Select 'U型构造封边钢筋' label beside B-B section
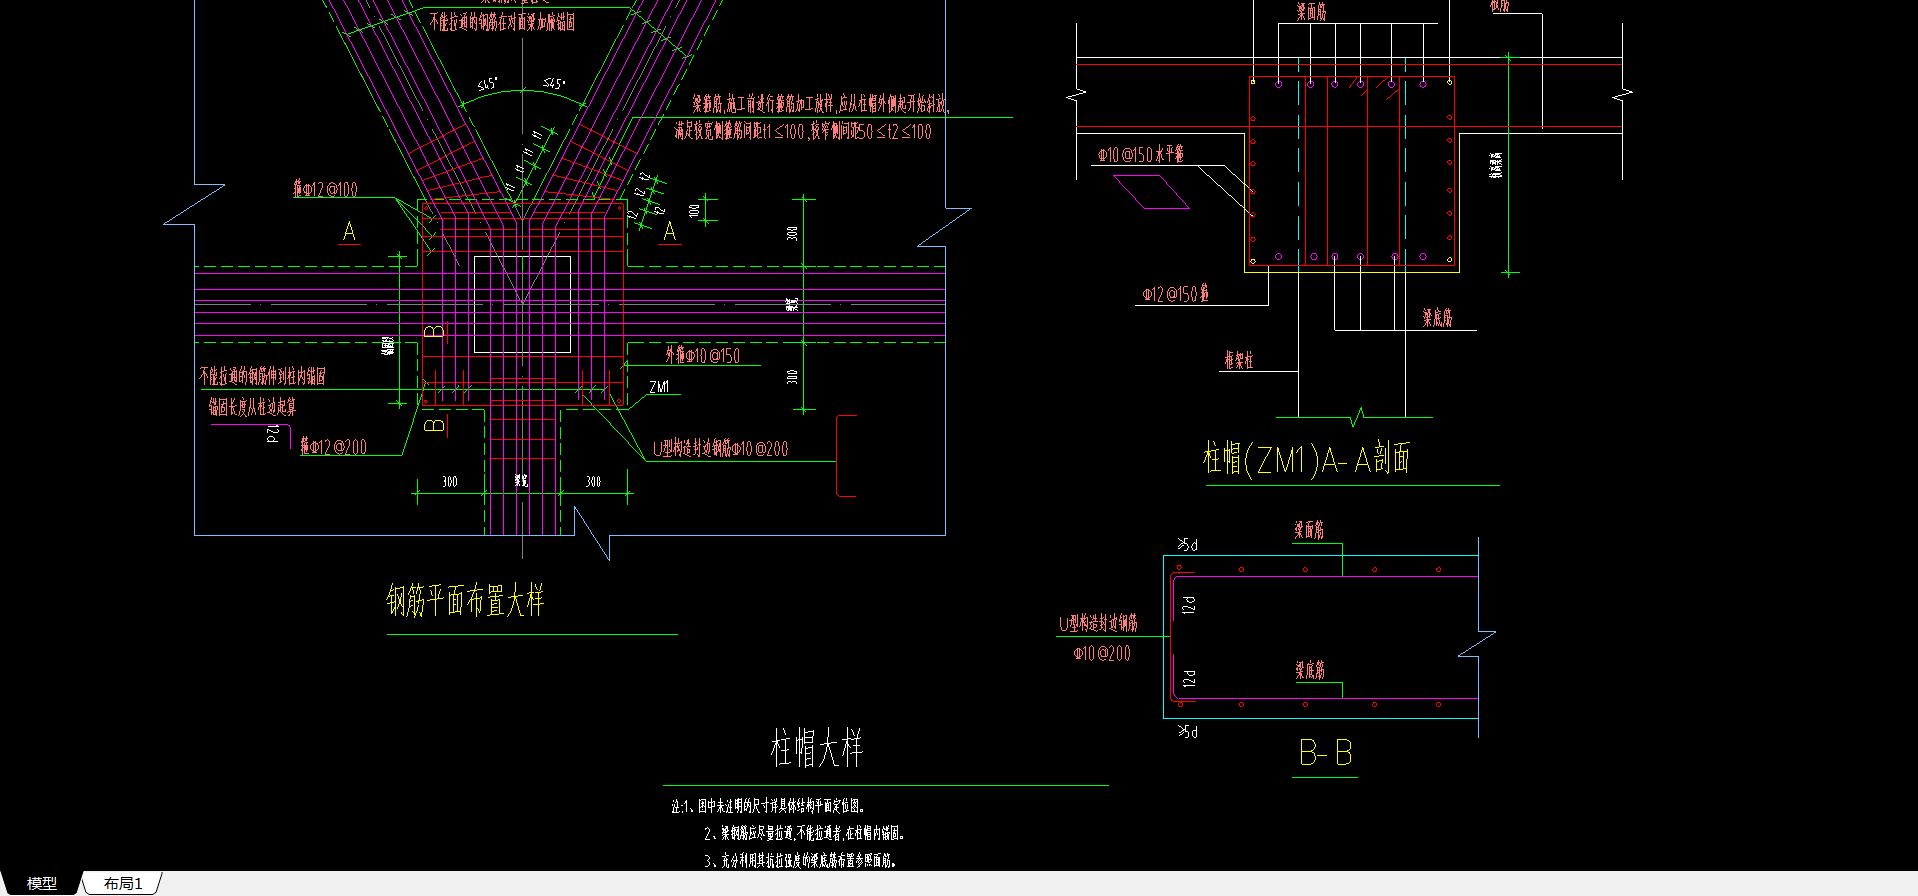 coord(1098,623)
